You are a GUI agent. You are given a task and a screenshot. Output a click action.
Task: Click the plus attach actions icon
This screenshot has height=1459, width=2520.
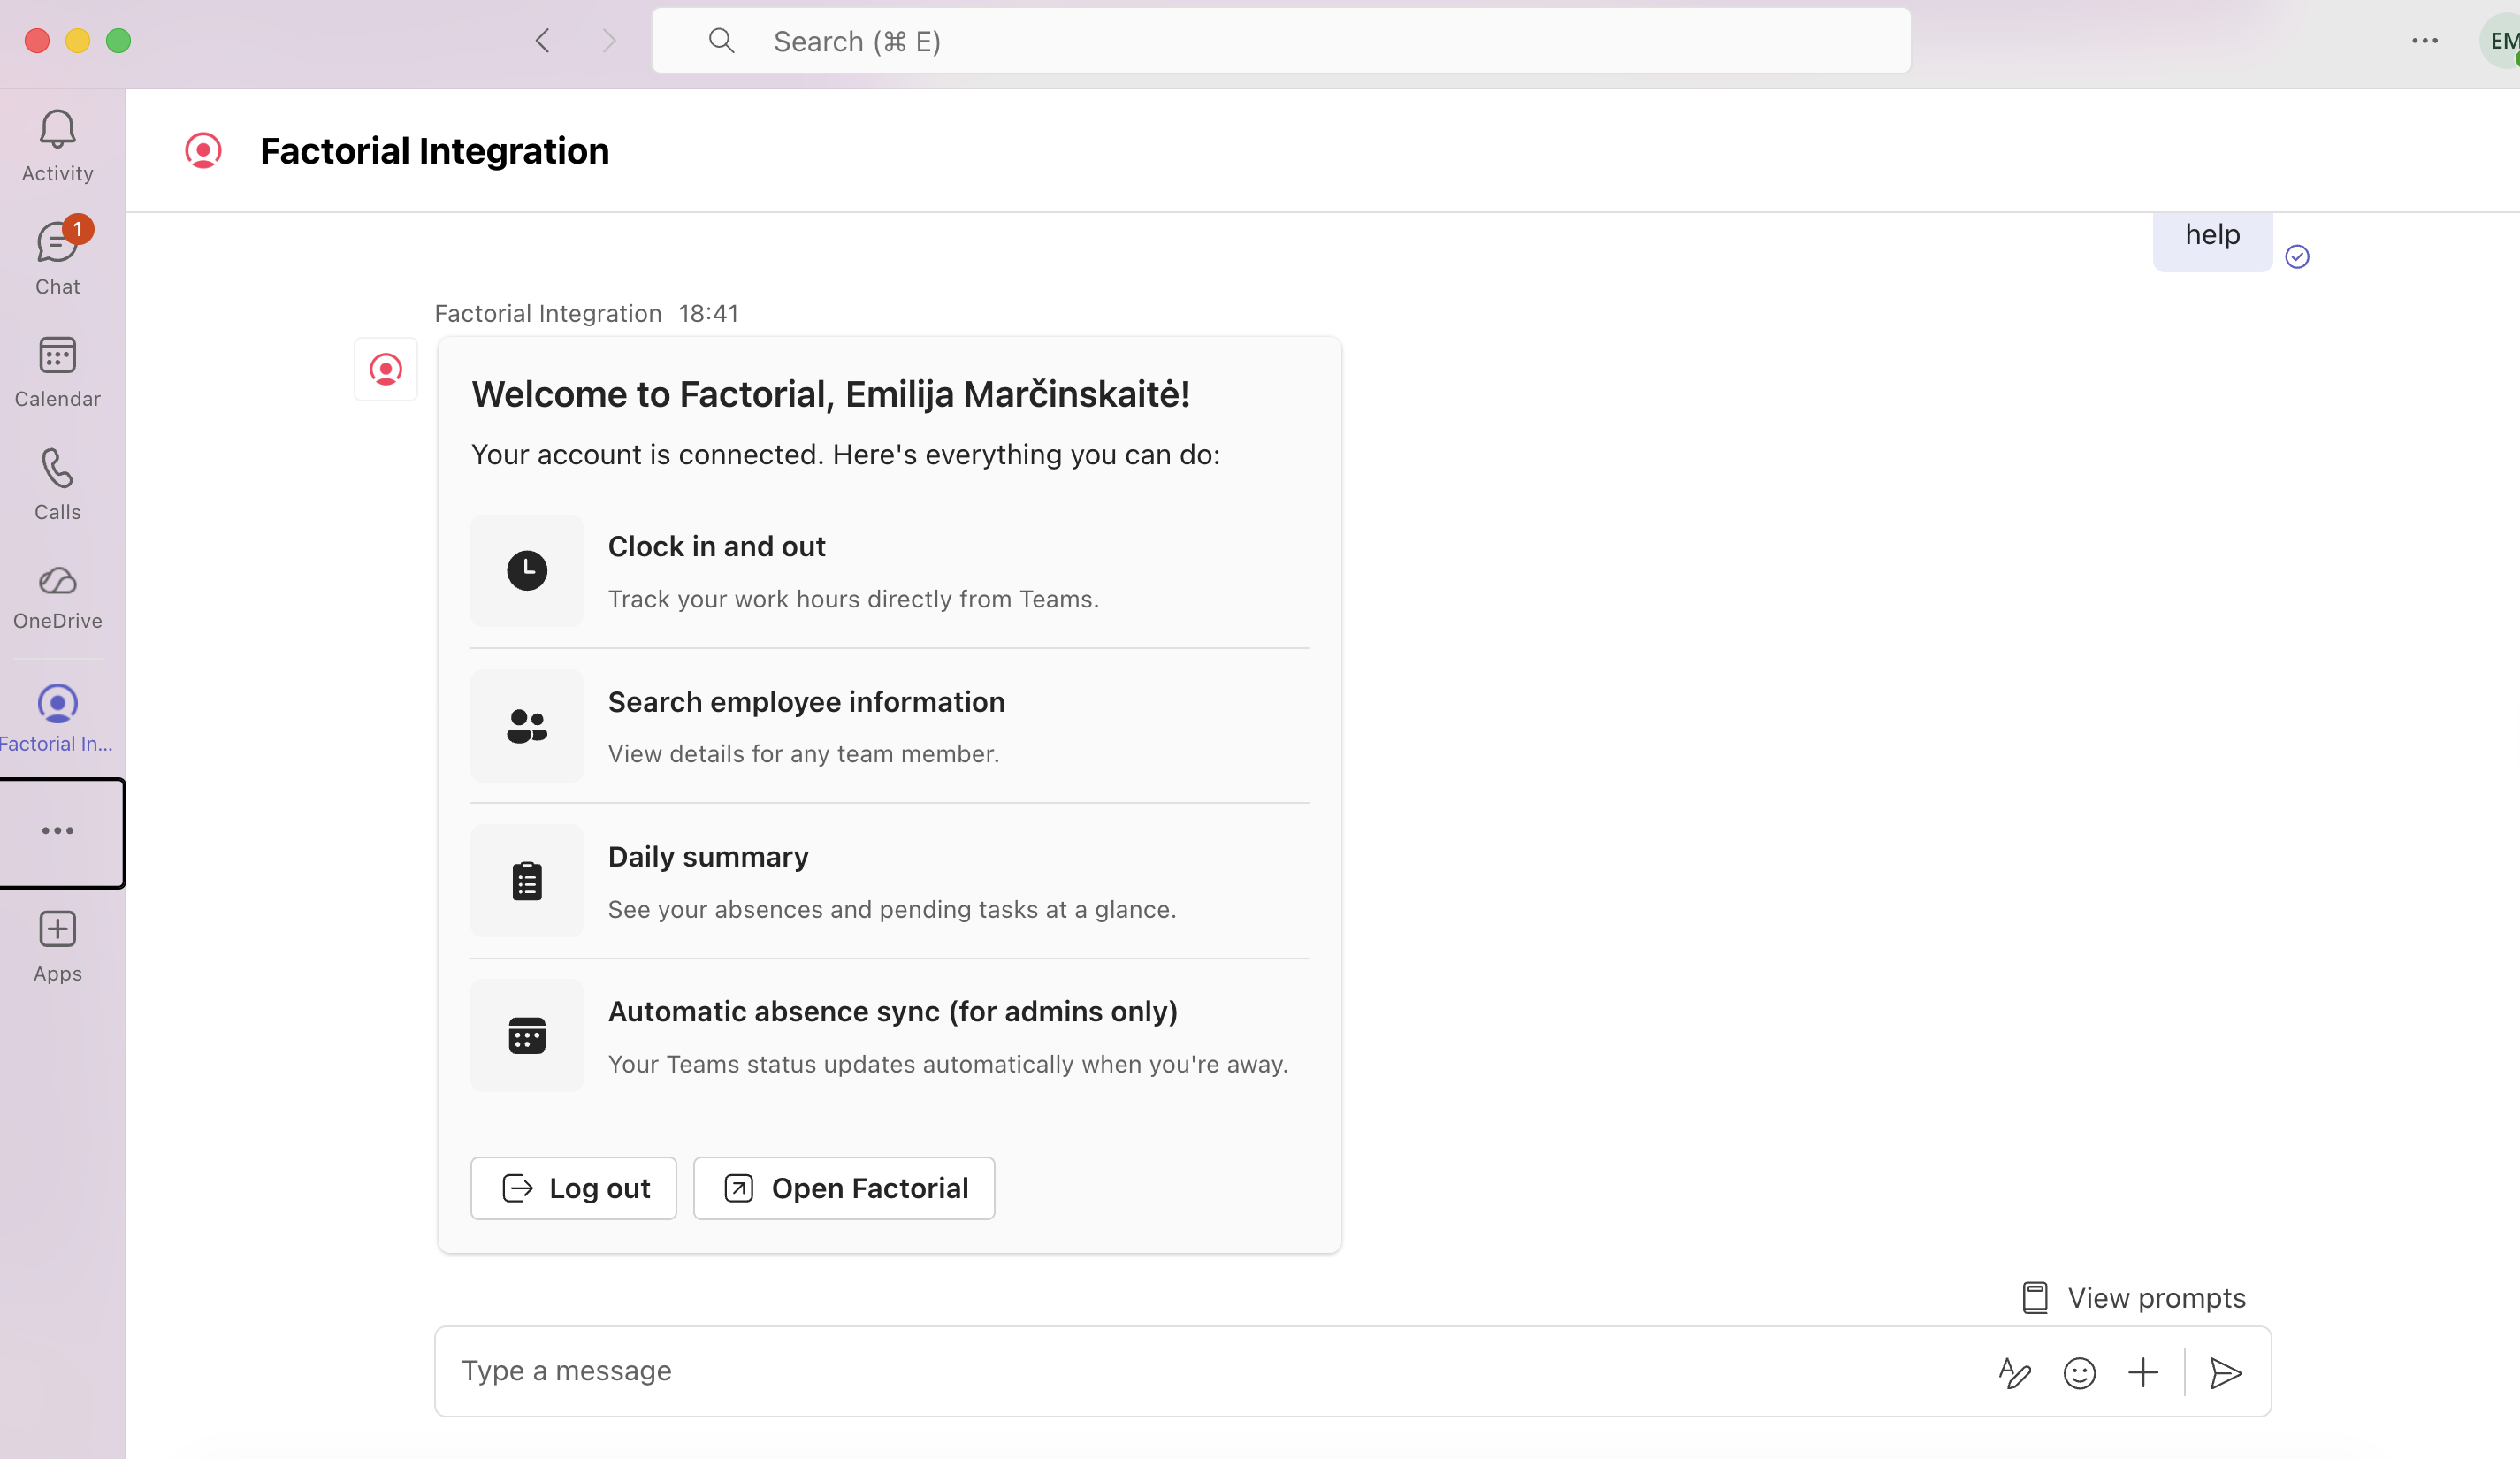tap(2143, 1372)
